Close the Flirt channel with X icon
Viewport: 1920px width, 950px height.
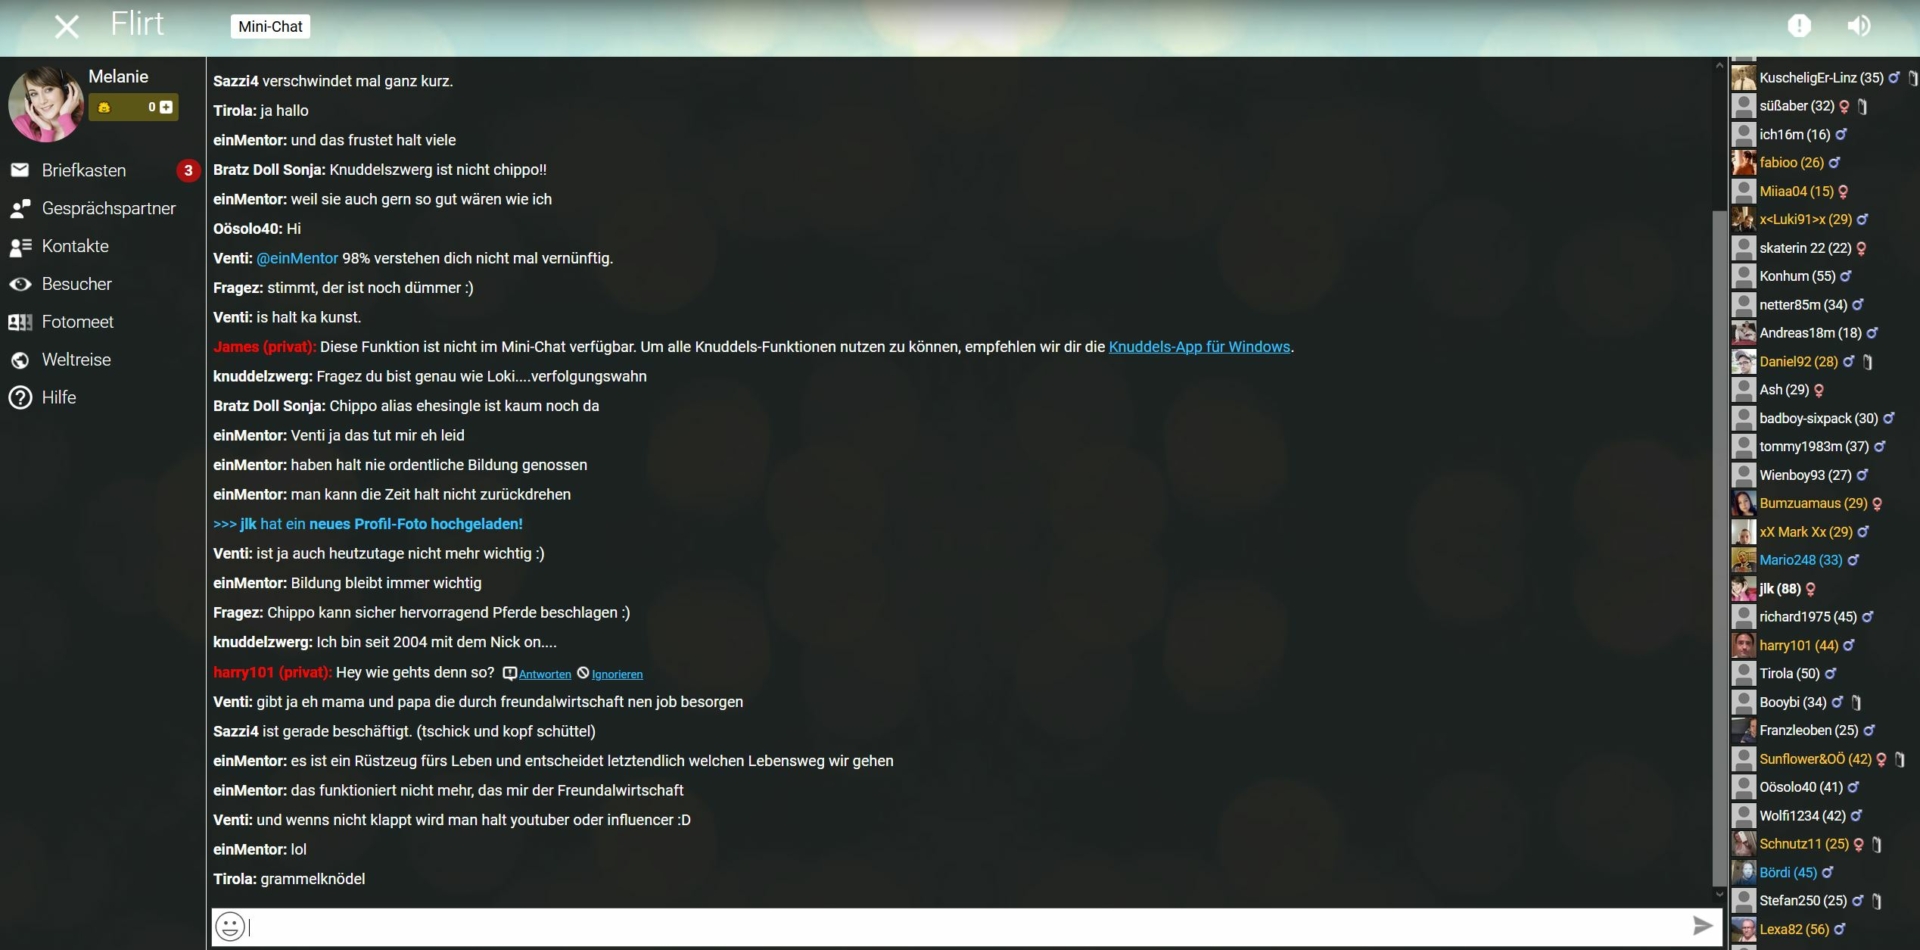pos(66,26)
